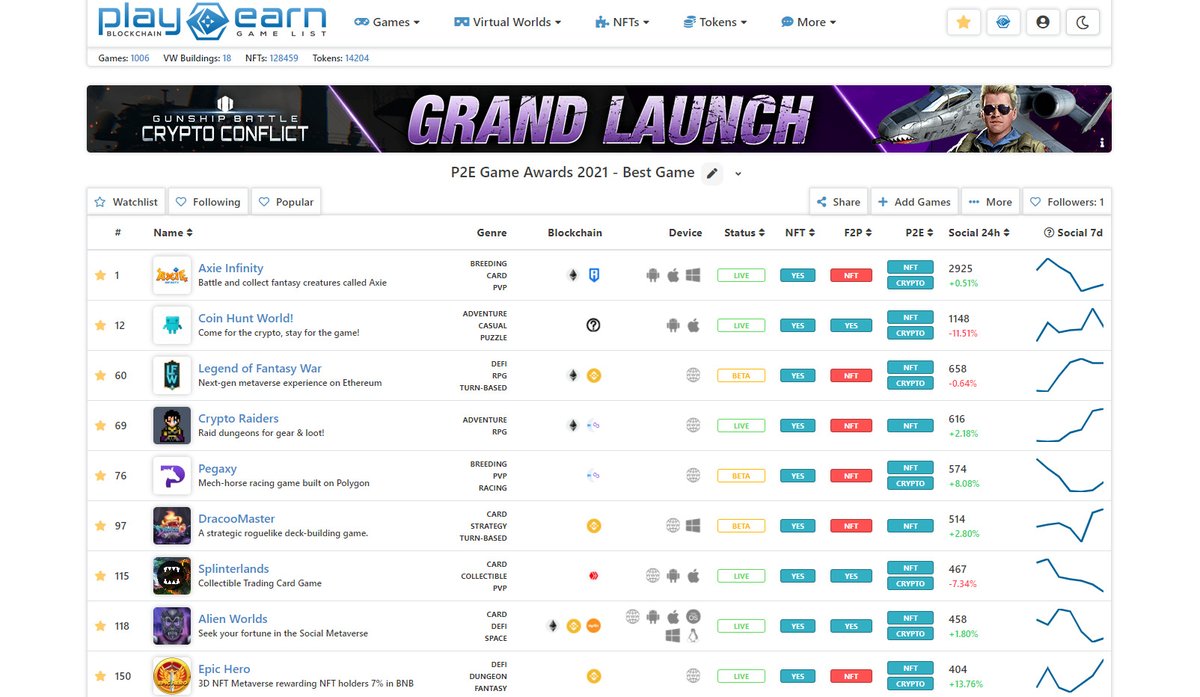Click Polygon icon in Pegaxy row
The height and width of the screenshot is (697, 1200).
593,475
